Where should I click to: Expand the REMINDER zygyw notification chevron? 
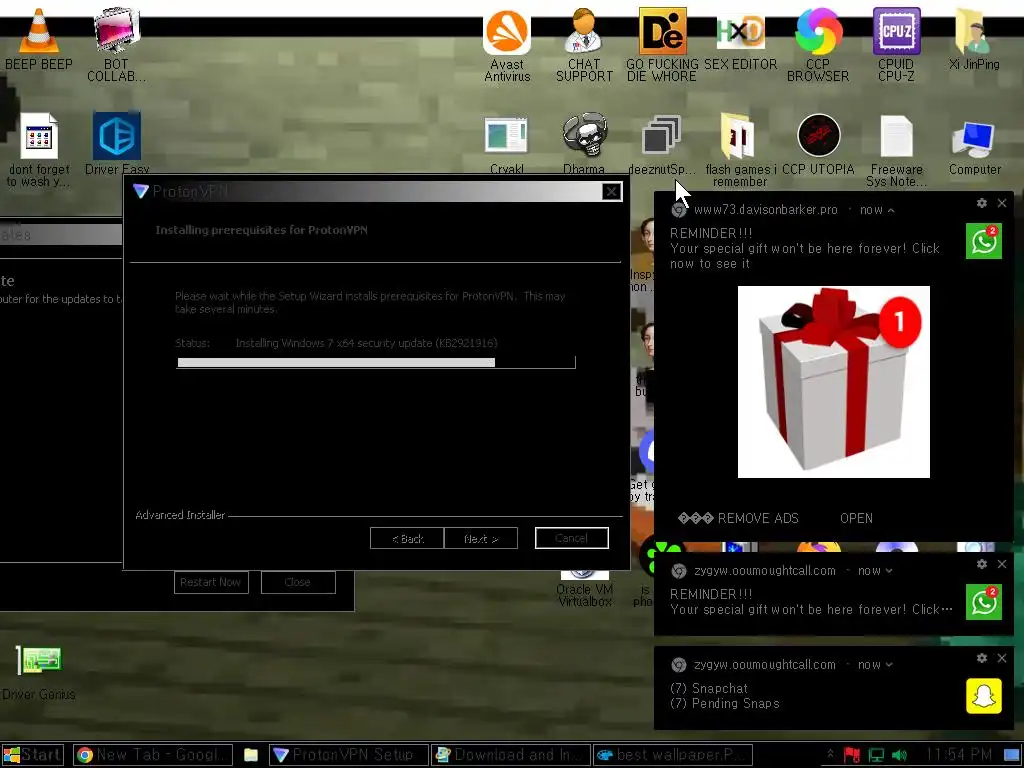coord(889,571)
